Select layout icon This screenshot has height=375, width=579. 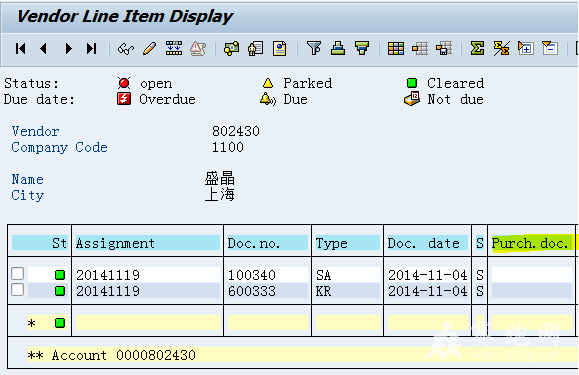click(420, 48)
